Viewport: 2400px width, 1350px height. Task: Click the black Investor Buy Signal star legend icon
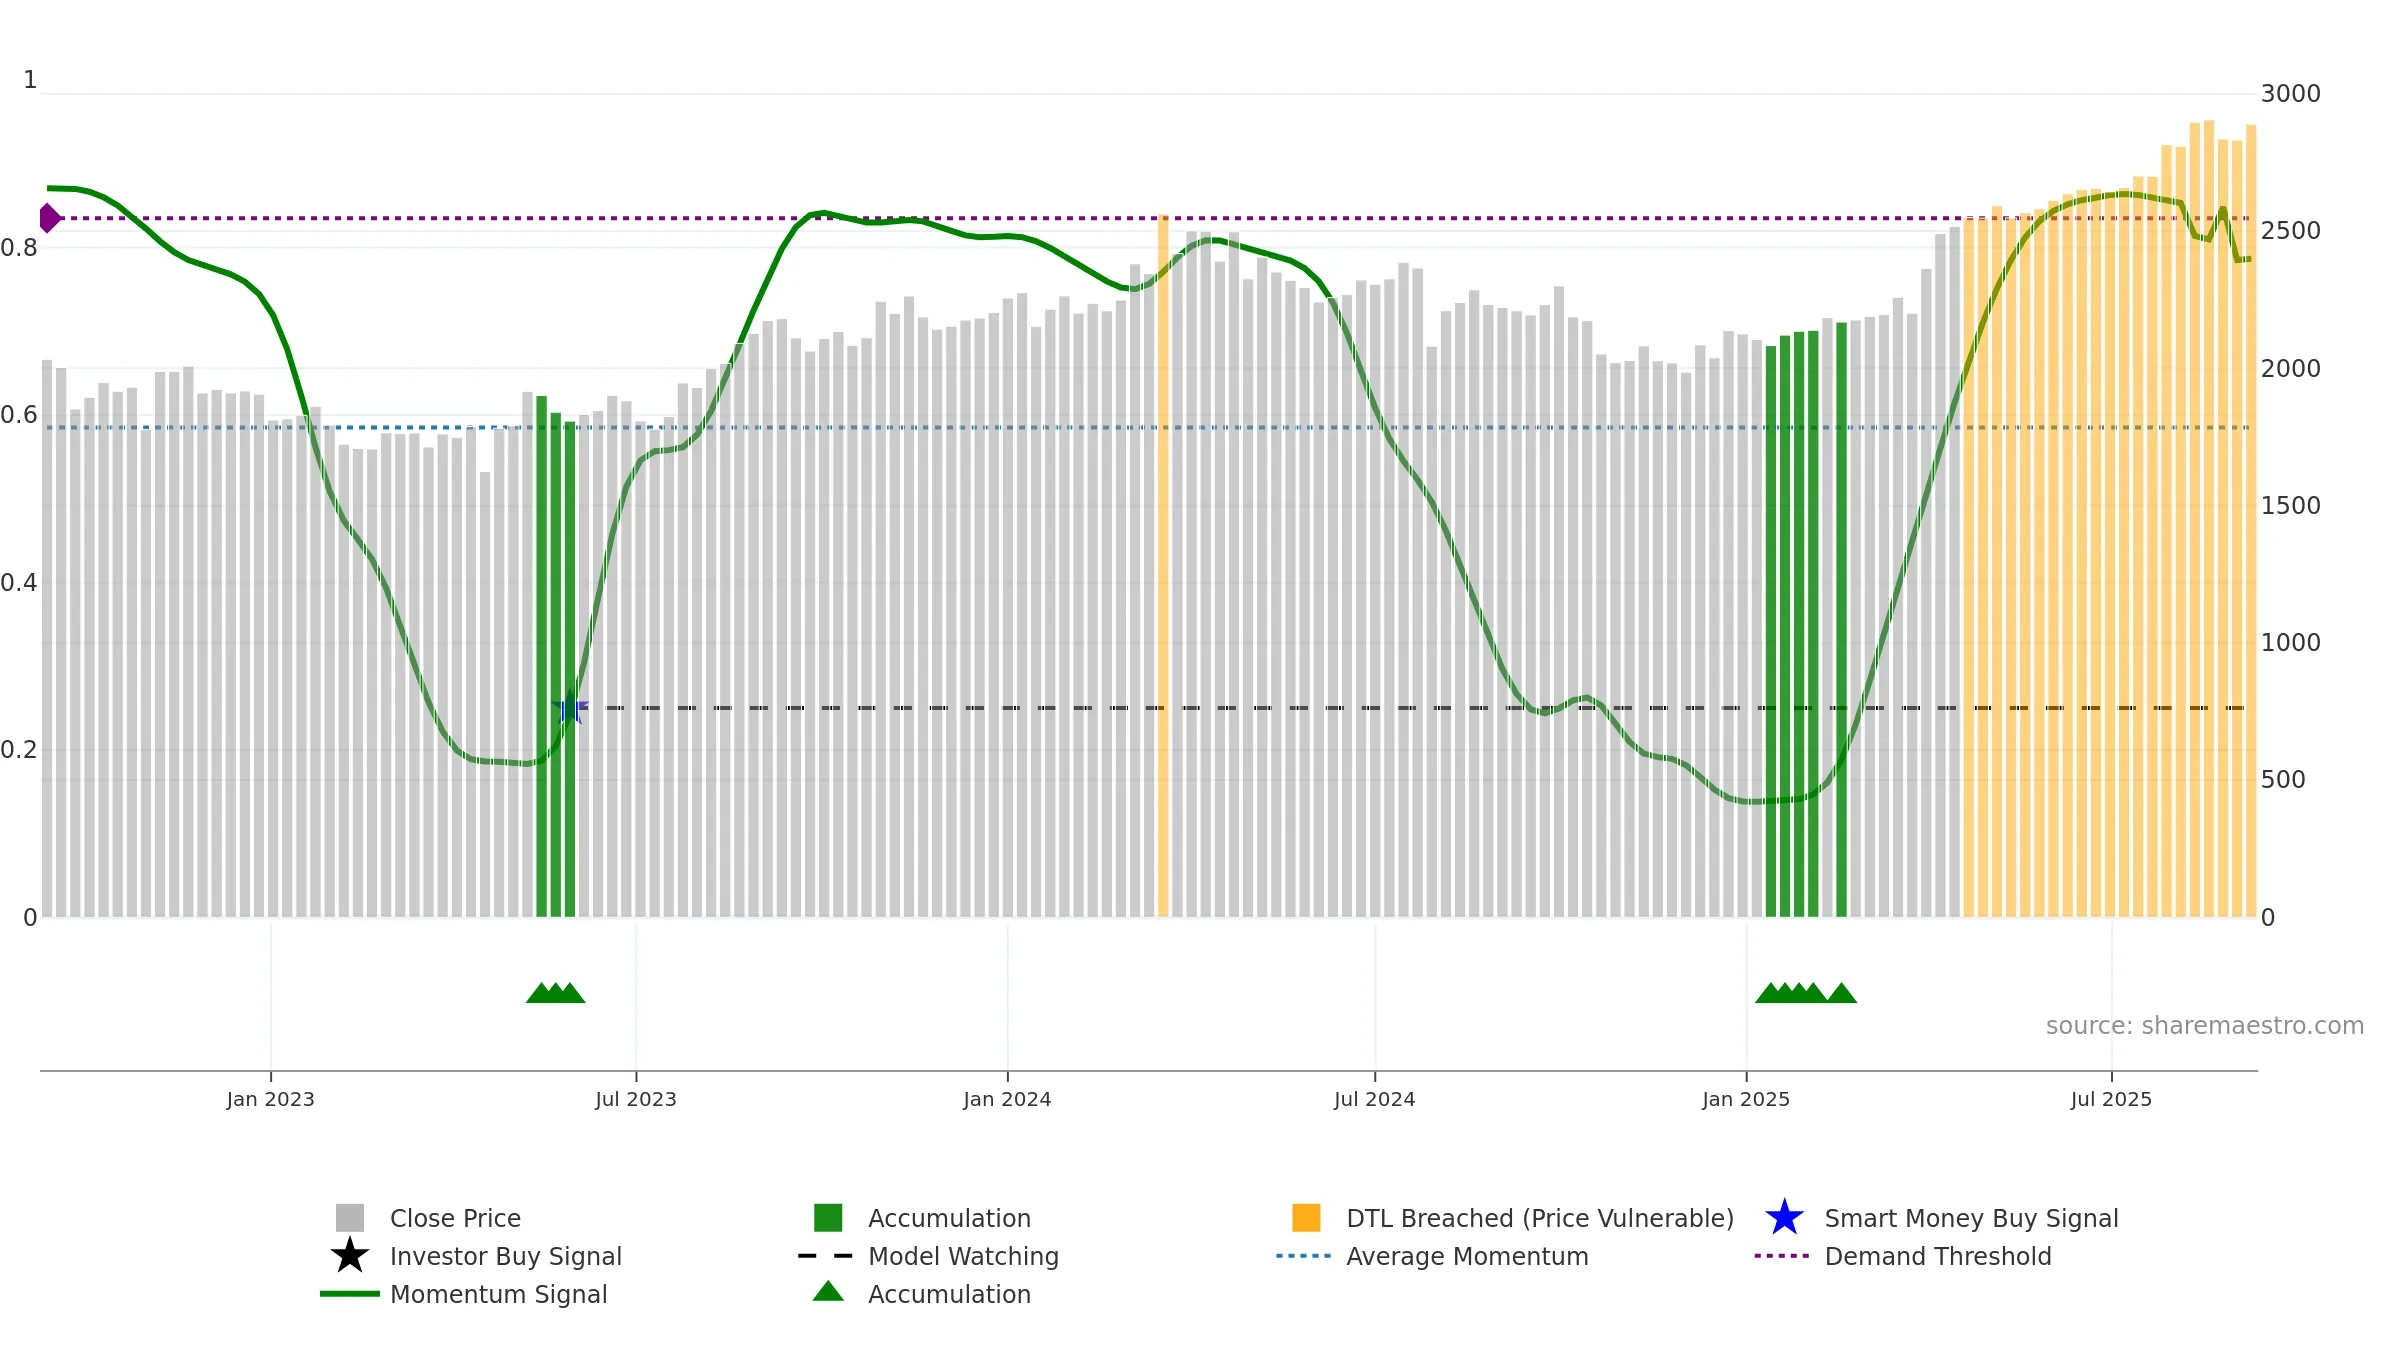[349, 1255]
